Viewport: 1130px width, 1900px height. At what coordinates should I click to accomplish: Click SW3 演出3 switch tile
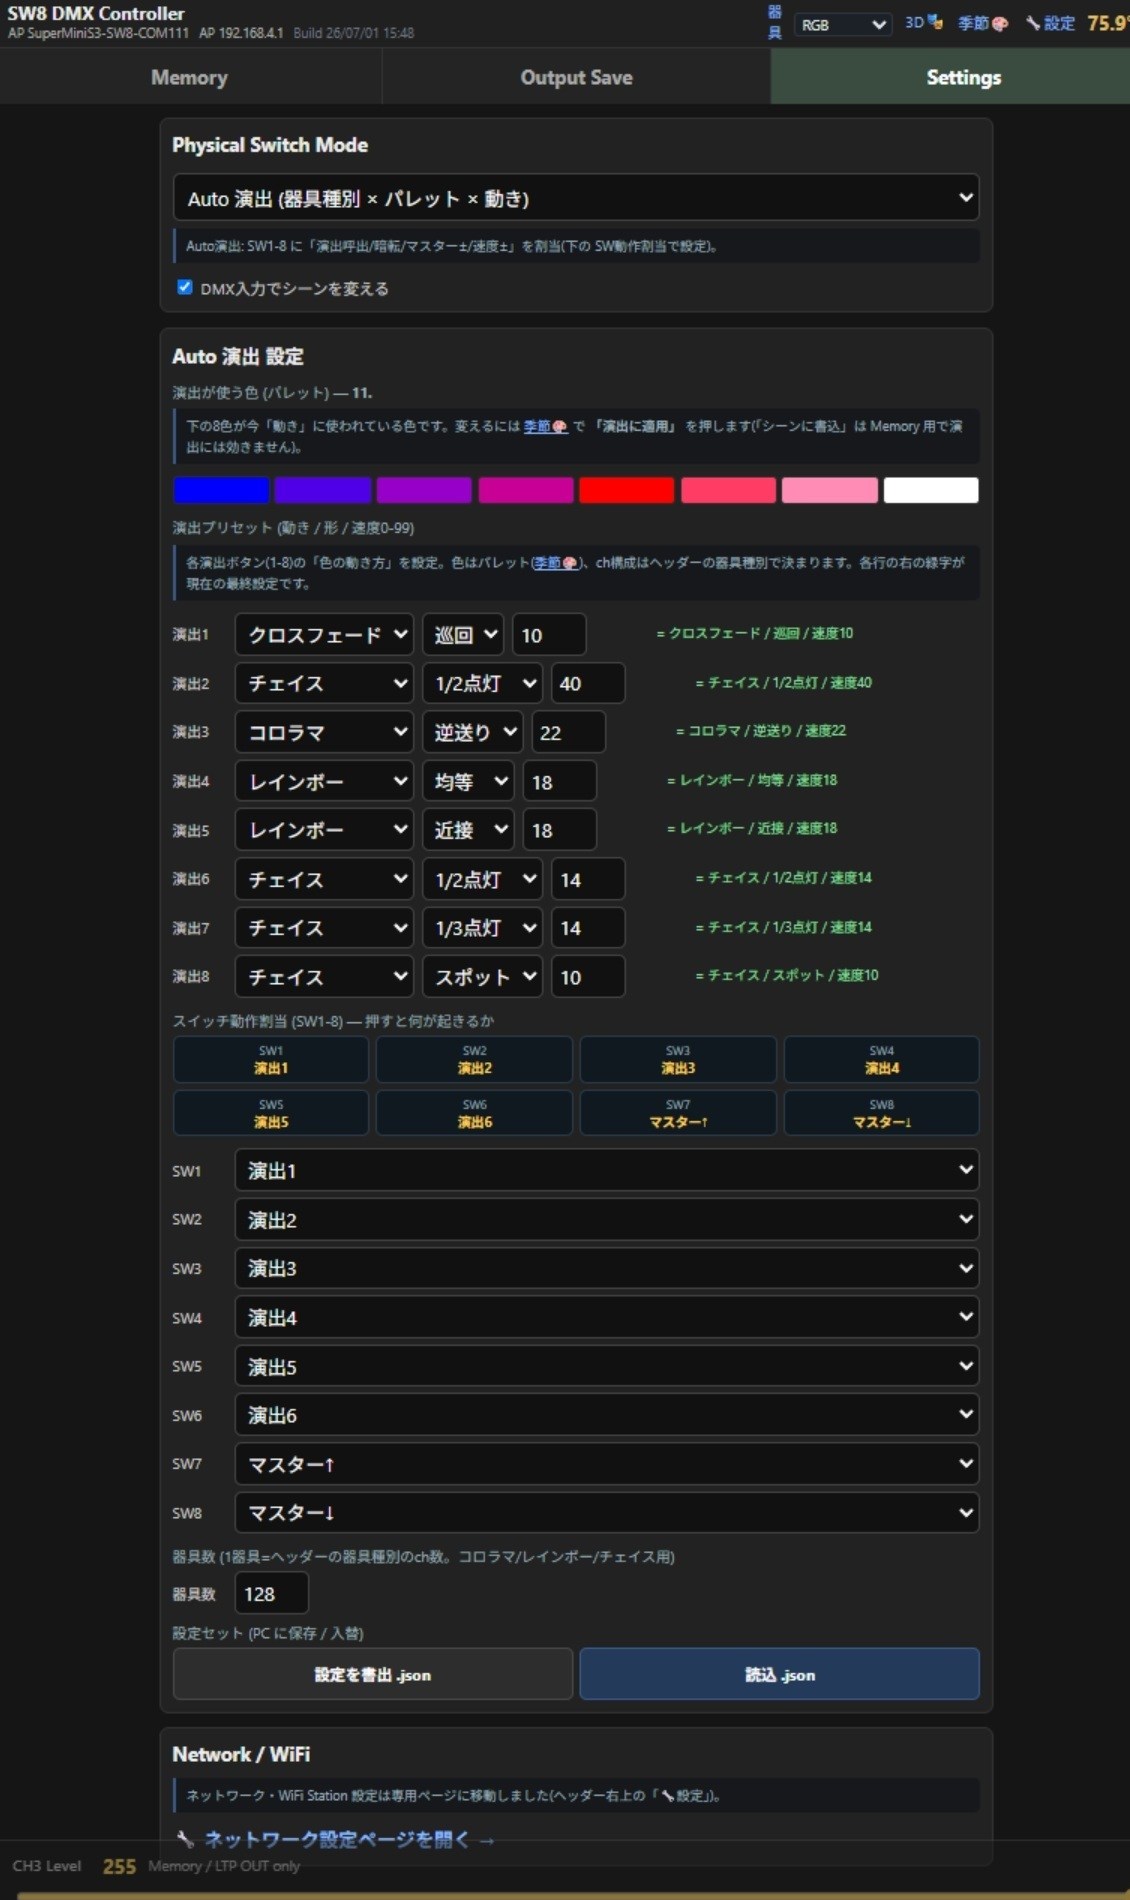click(678, 1059)
